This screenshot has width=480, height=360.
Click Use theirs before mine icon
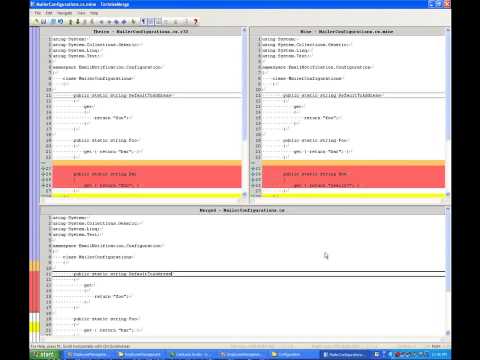pyautogui.click(x=116, y=22)
